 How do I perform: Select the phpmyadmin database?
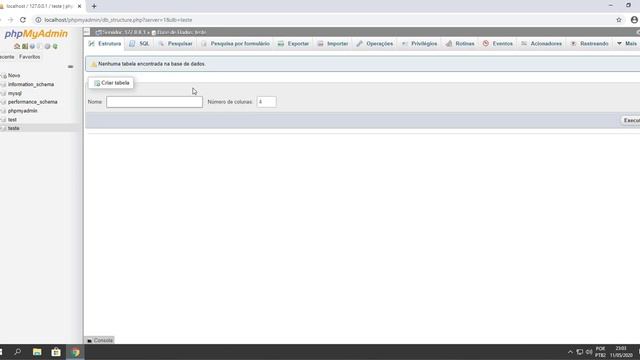point(22,111)
